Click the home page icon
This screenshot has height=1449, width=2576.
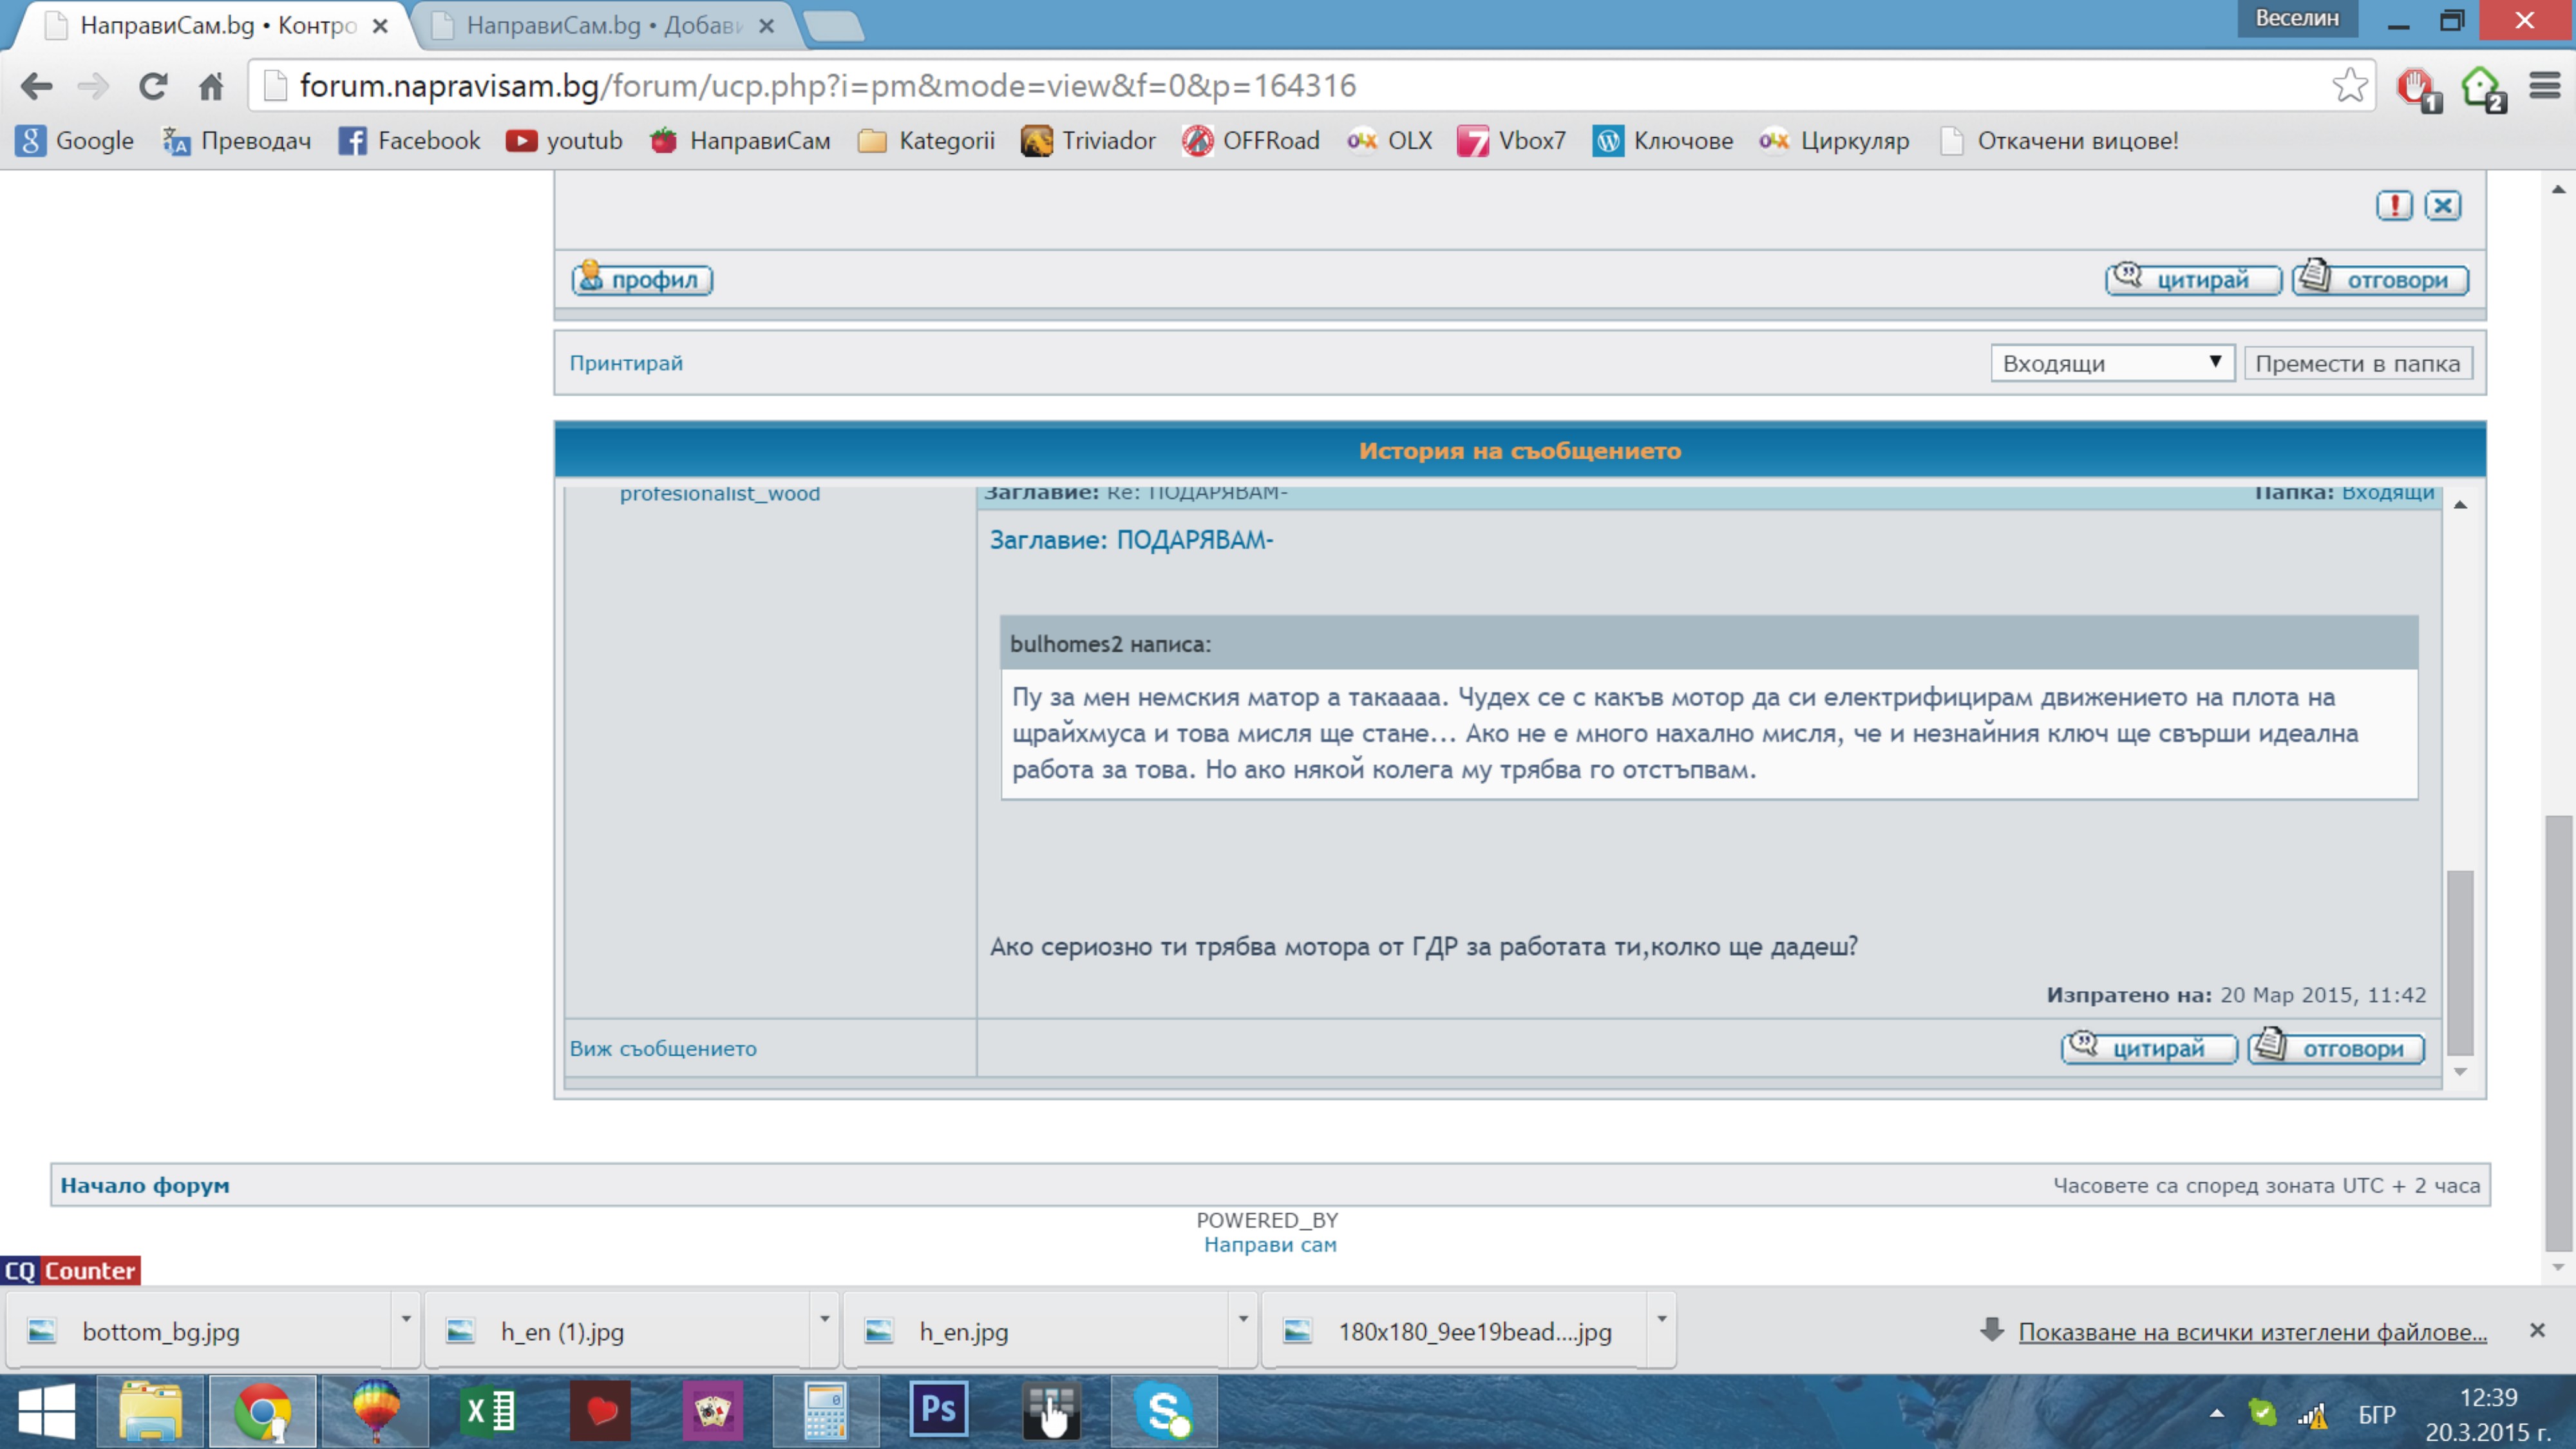click(211, 87)
